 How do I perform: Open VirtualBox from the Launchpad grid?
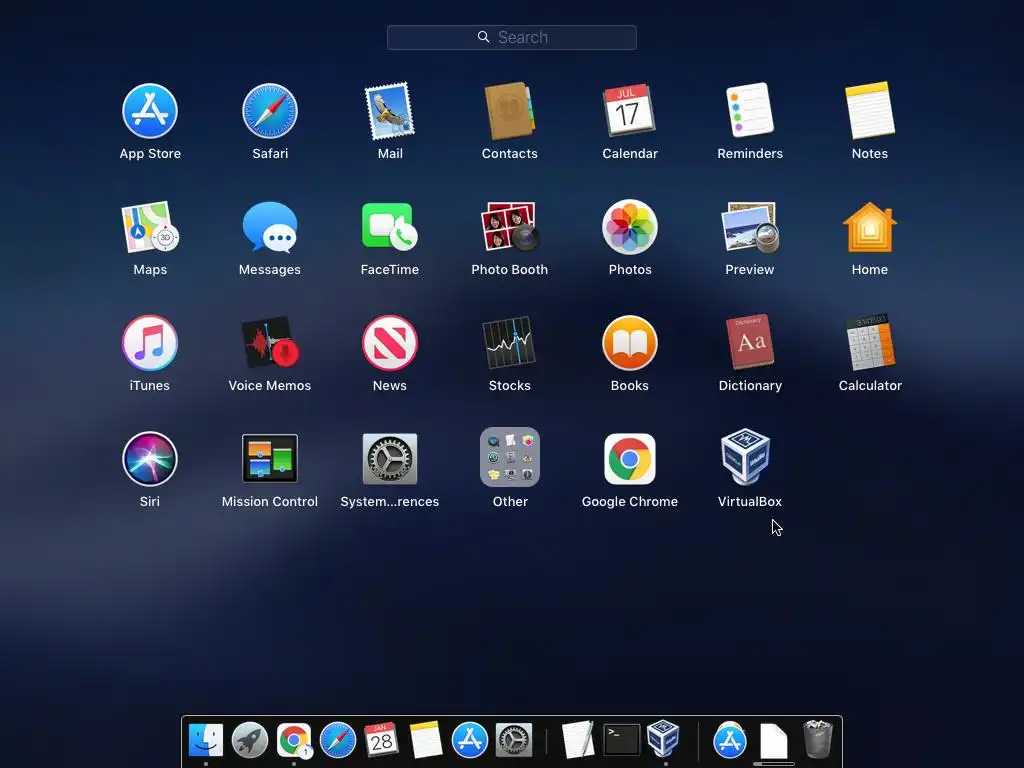pyautogui.click(x=746, y=457)
